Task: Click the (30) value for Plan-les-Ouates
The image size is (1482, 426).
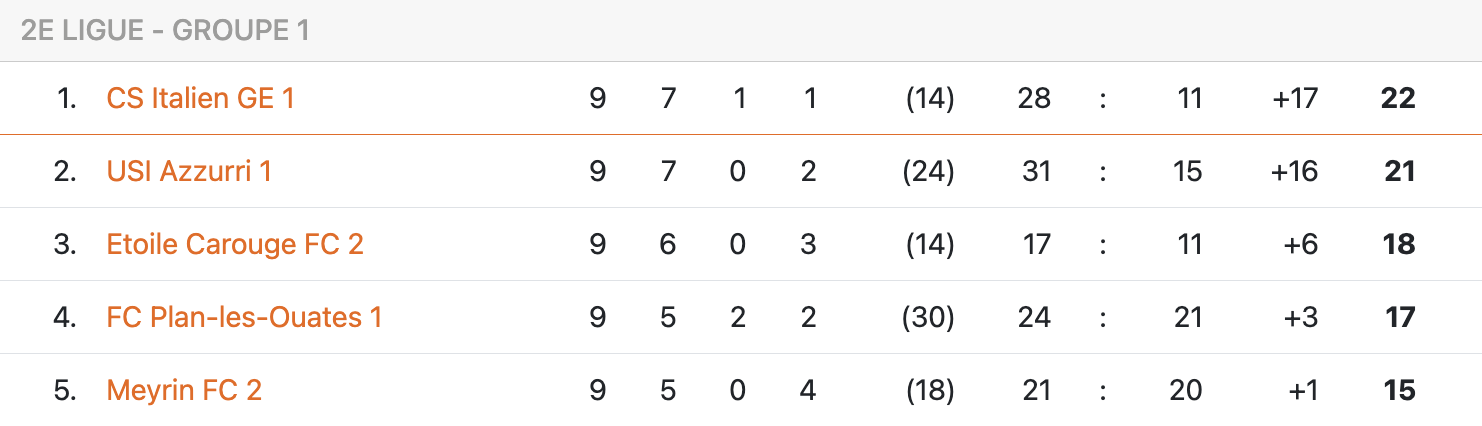Action: 928,317
